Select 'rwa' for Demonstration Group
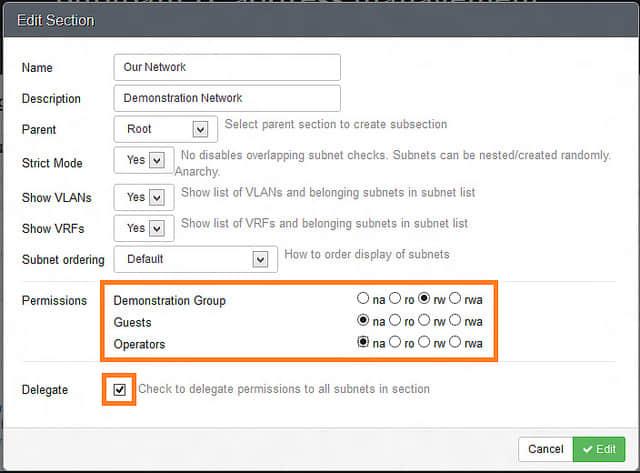The image size is (640, 473). [456, 298]
